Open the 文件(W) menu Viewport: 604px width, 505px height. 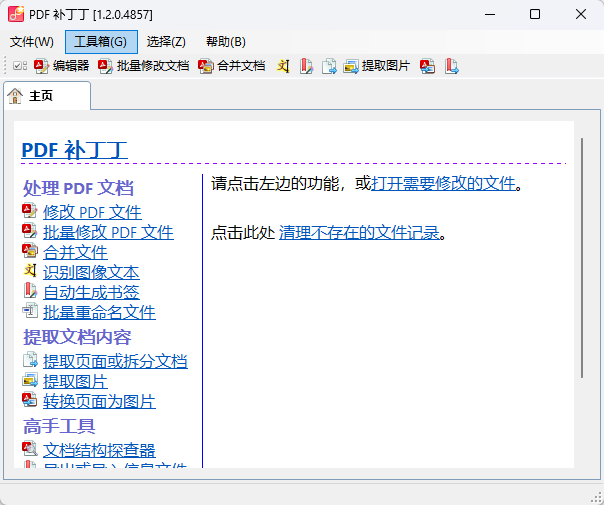[x=32, y=42]
